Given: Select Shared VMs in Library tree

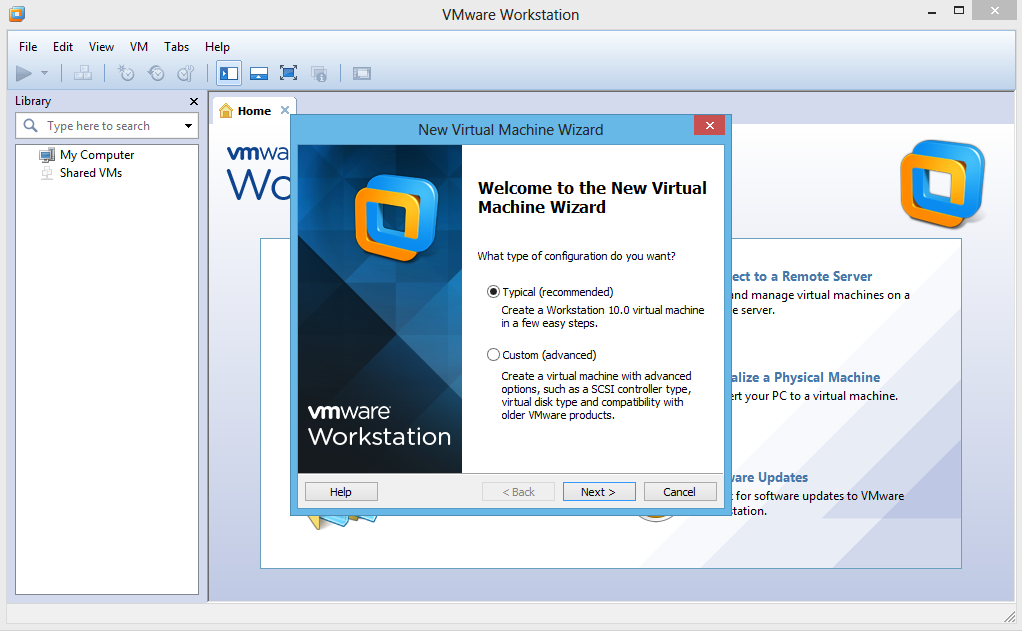Looking at the screenshot, I should click(x=91, y=173).
